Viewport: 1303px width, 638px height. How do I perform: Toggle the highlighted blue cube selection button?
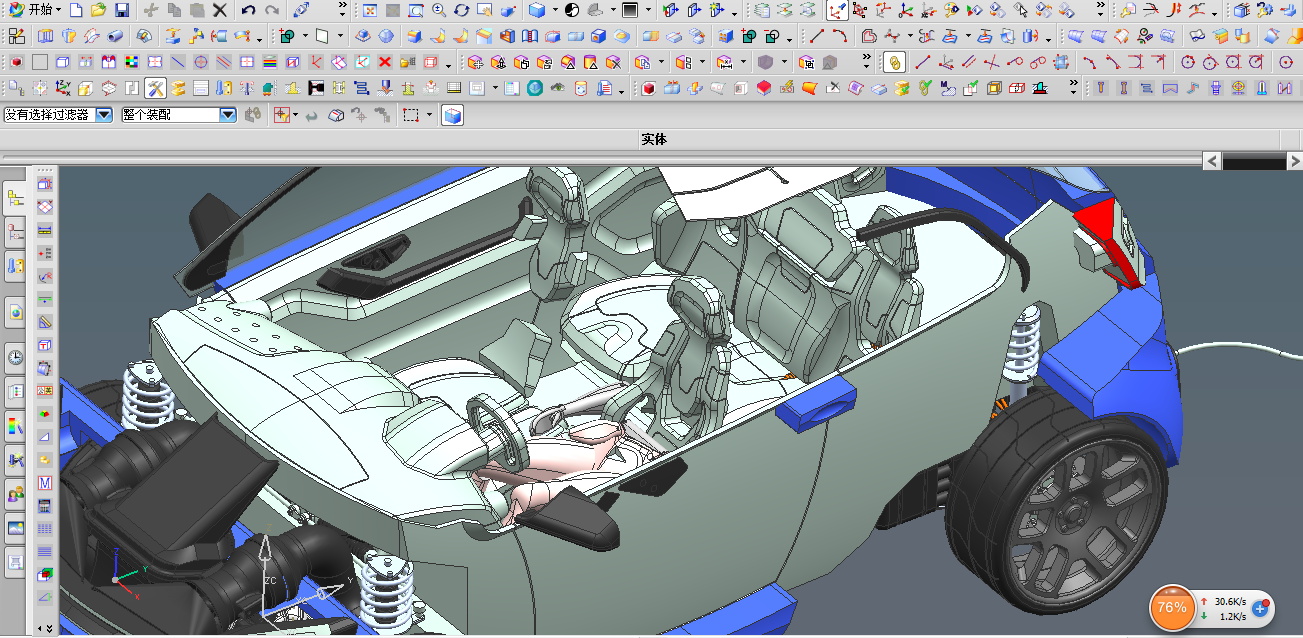tap(453, 115)
